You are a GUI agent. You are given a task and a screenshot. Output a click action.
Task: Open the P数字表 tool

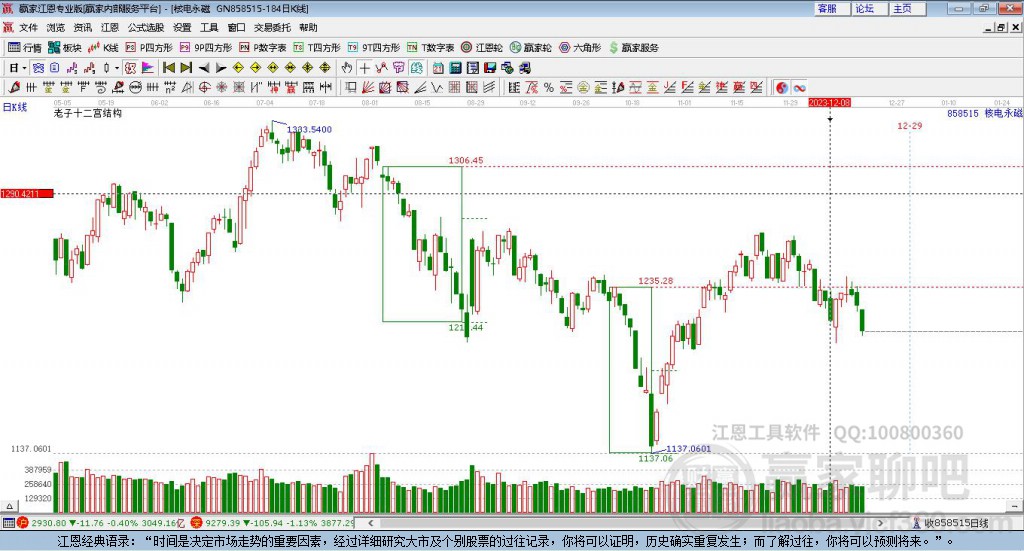point(263,48)
